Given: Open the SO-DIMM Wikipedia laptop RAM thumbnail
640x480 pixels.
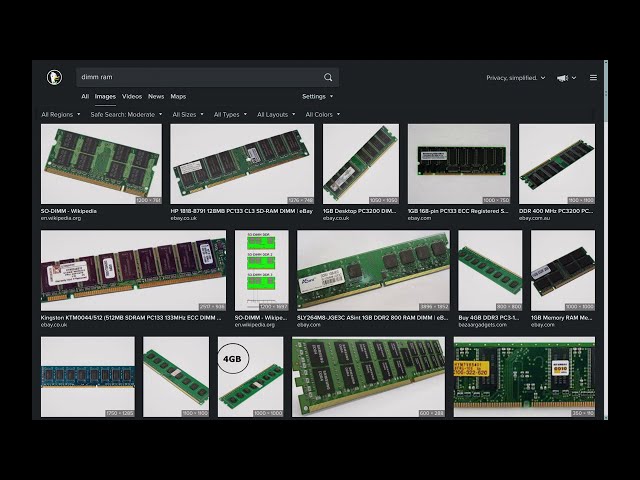Looking at the screenshot, I should click(x=101, y=164).
